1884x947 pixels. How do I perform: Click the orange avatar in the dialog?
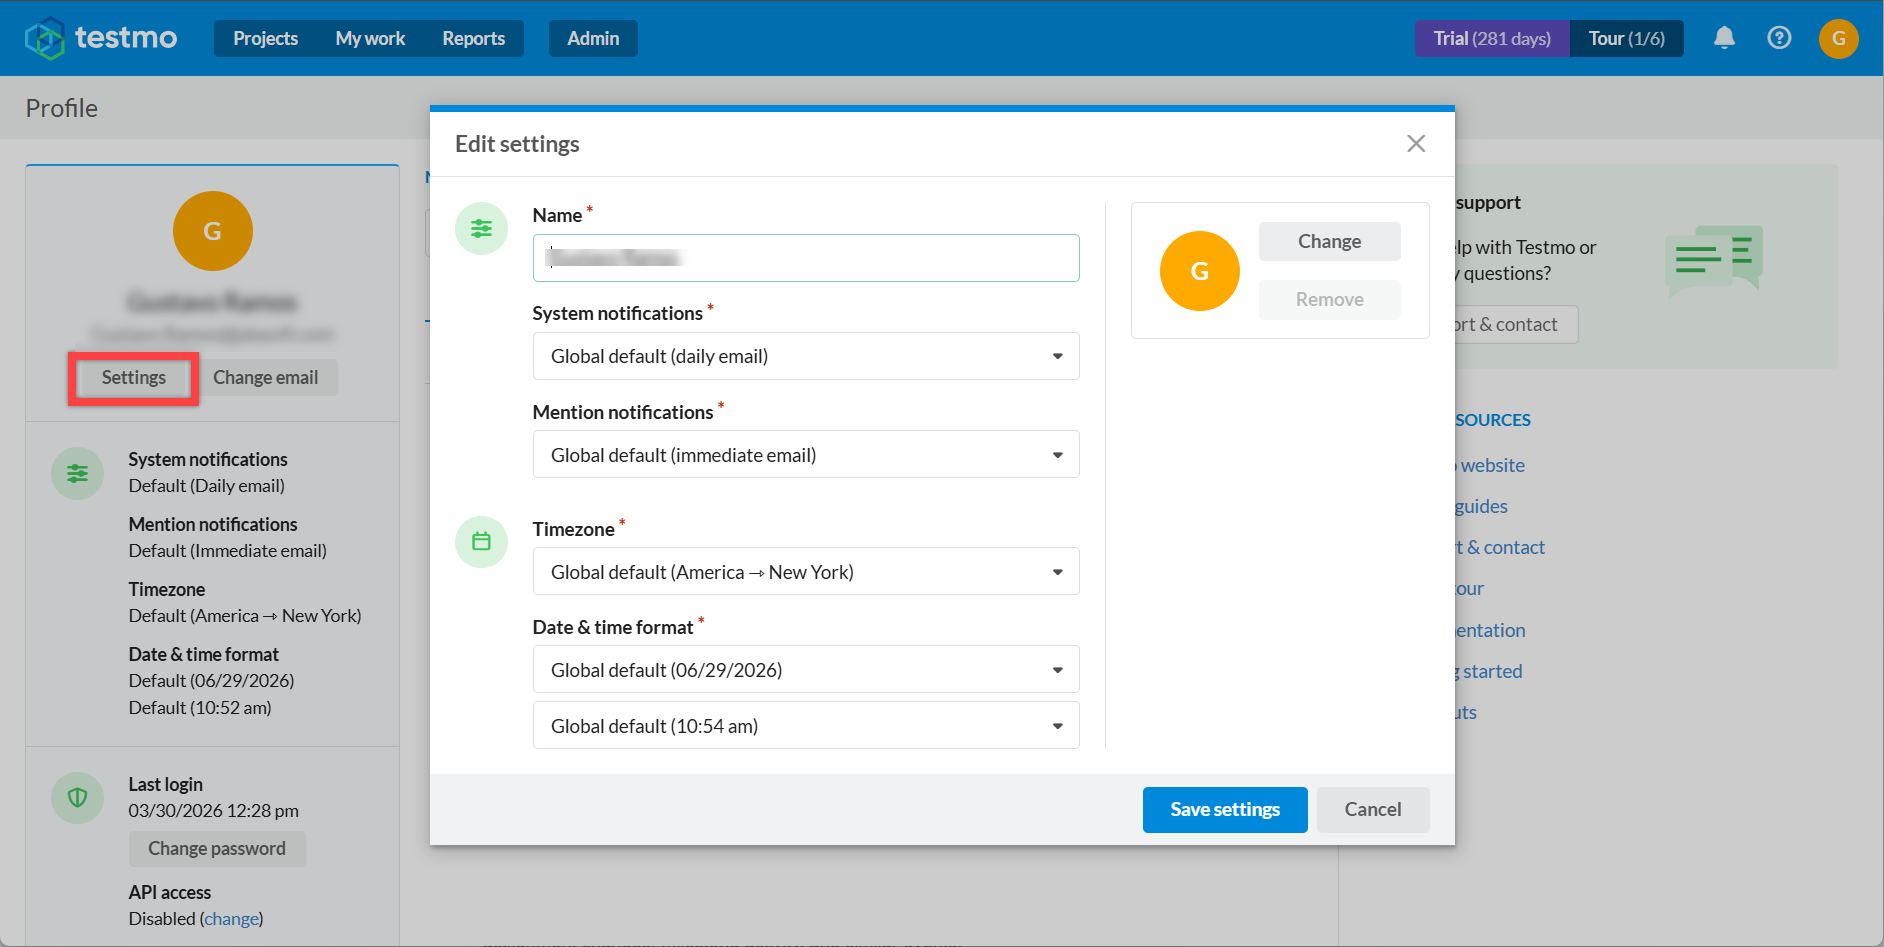tap(1199, 271)
